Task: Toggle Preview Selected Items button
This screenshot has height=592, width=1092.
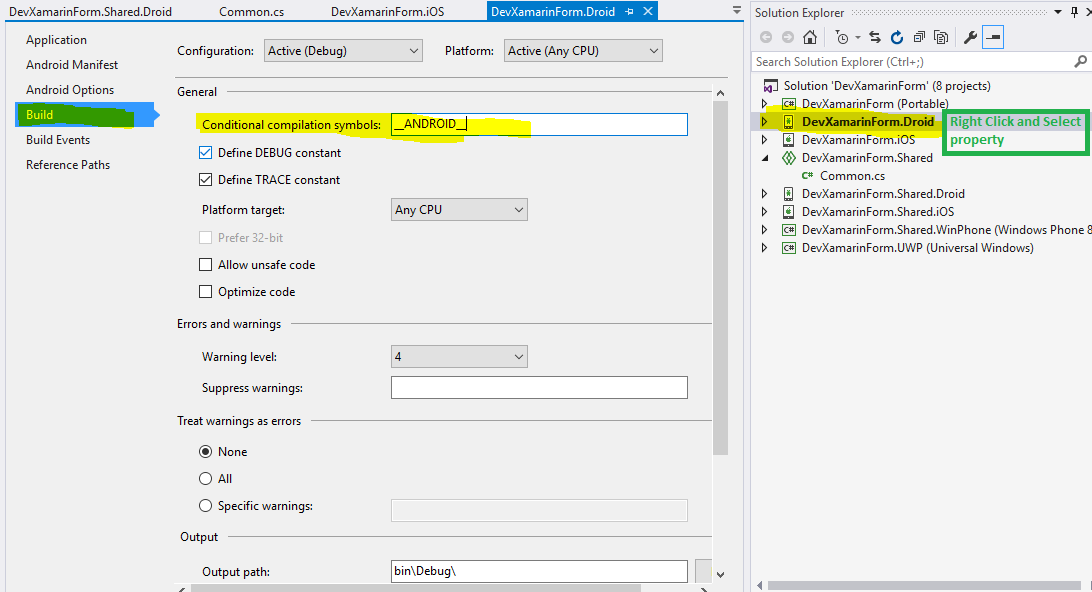Action: [993, 38]
